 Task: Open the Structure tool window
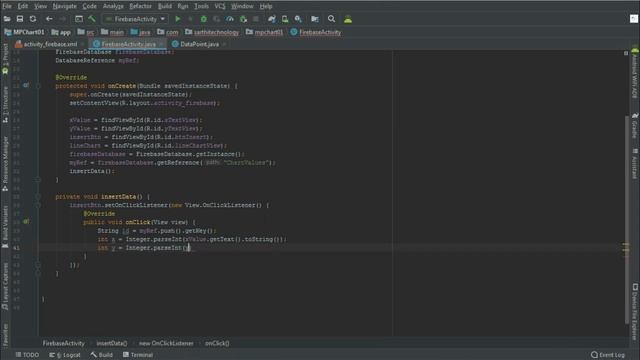5,104
